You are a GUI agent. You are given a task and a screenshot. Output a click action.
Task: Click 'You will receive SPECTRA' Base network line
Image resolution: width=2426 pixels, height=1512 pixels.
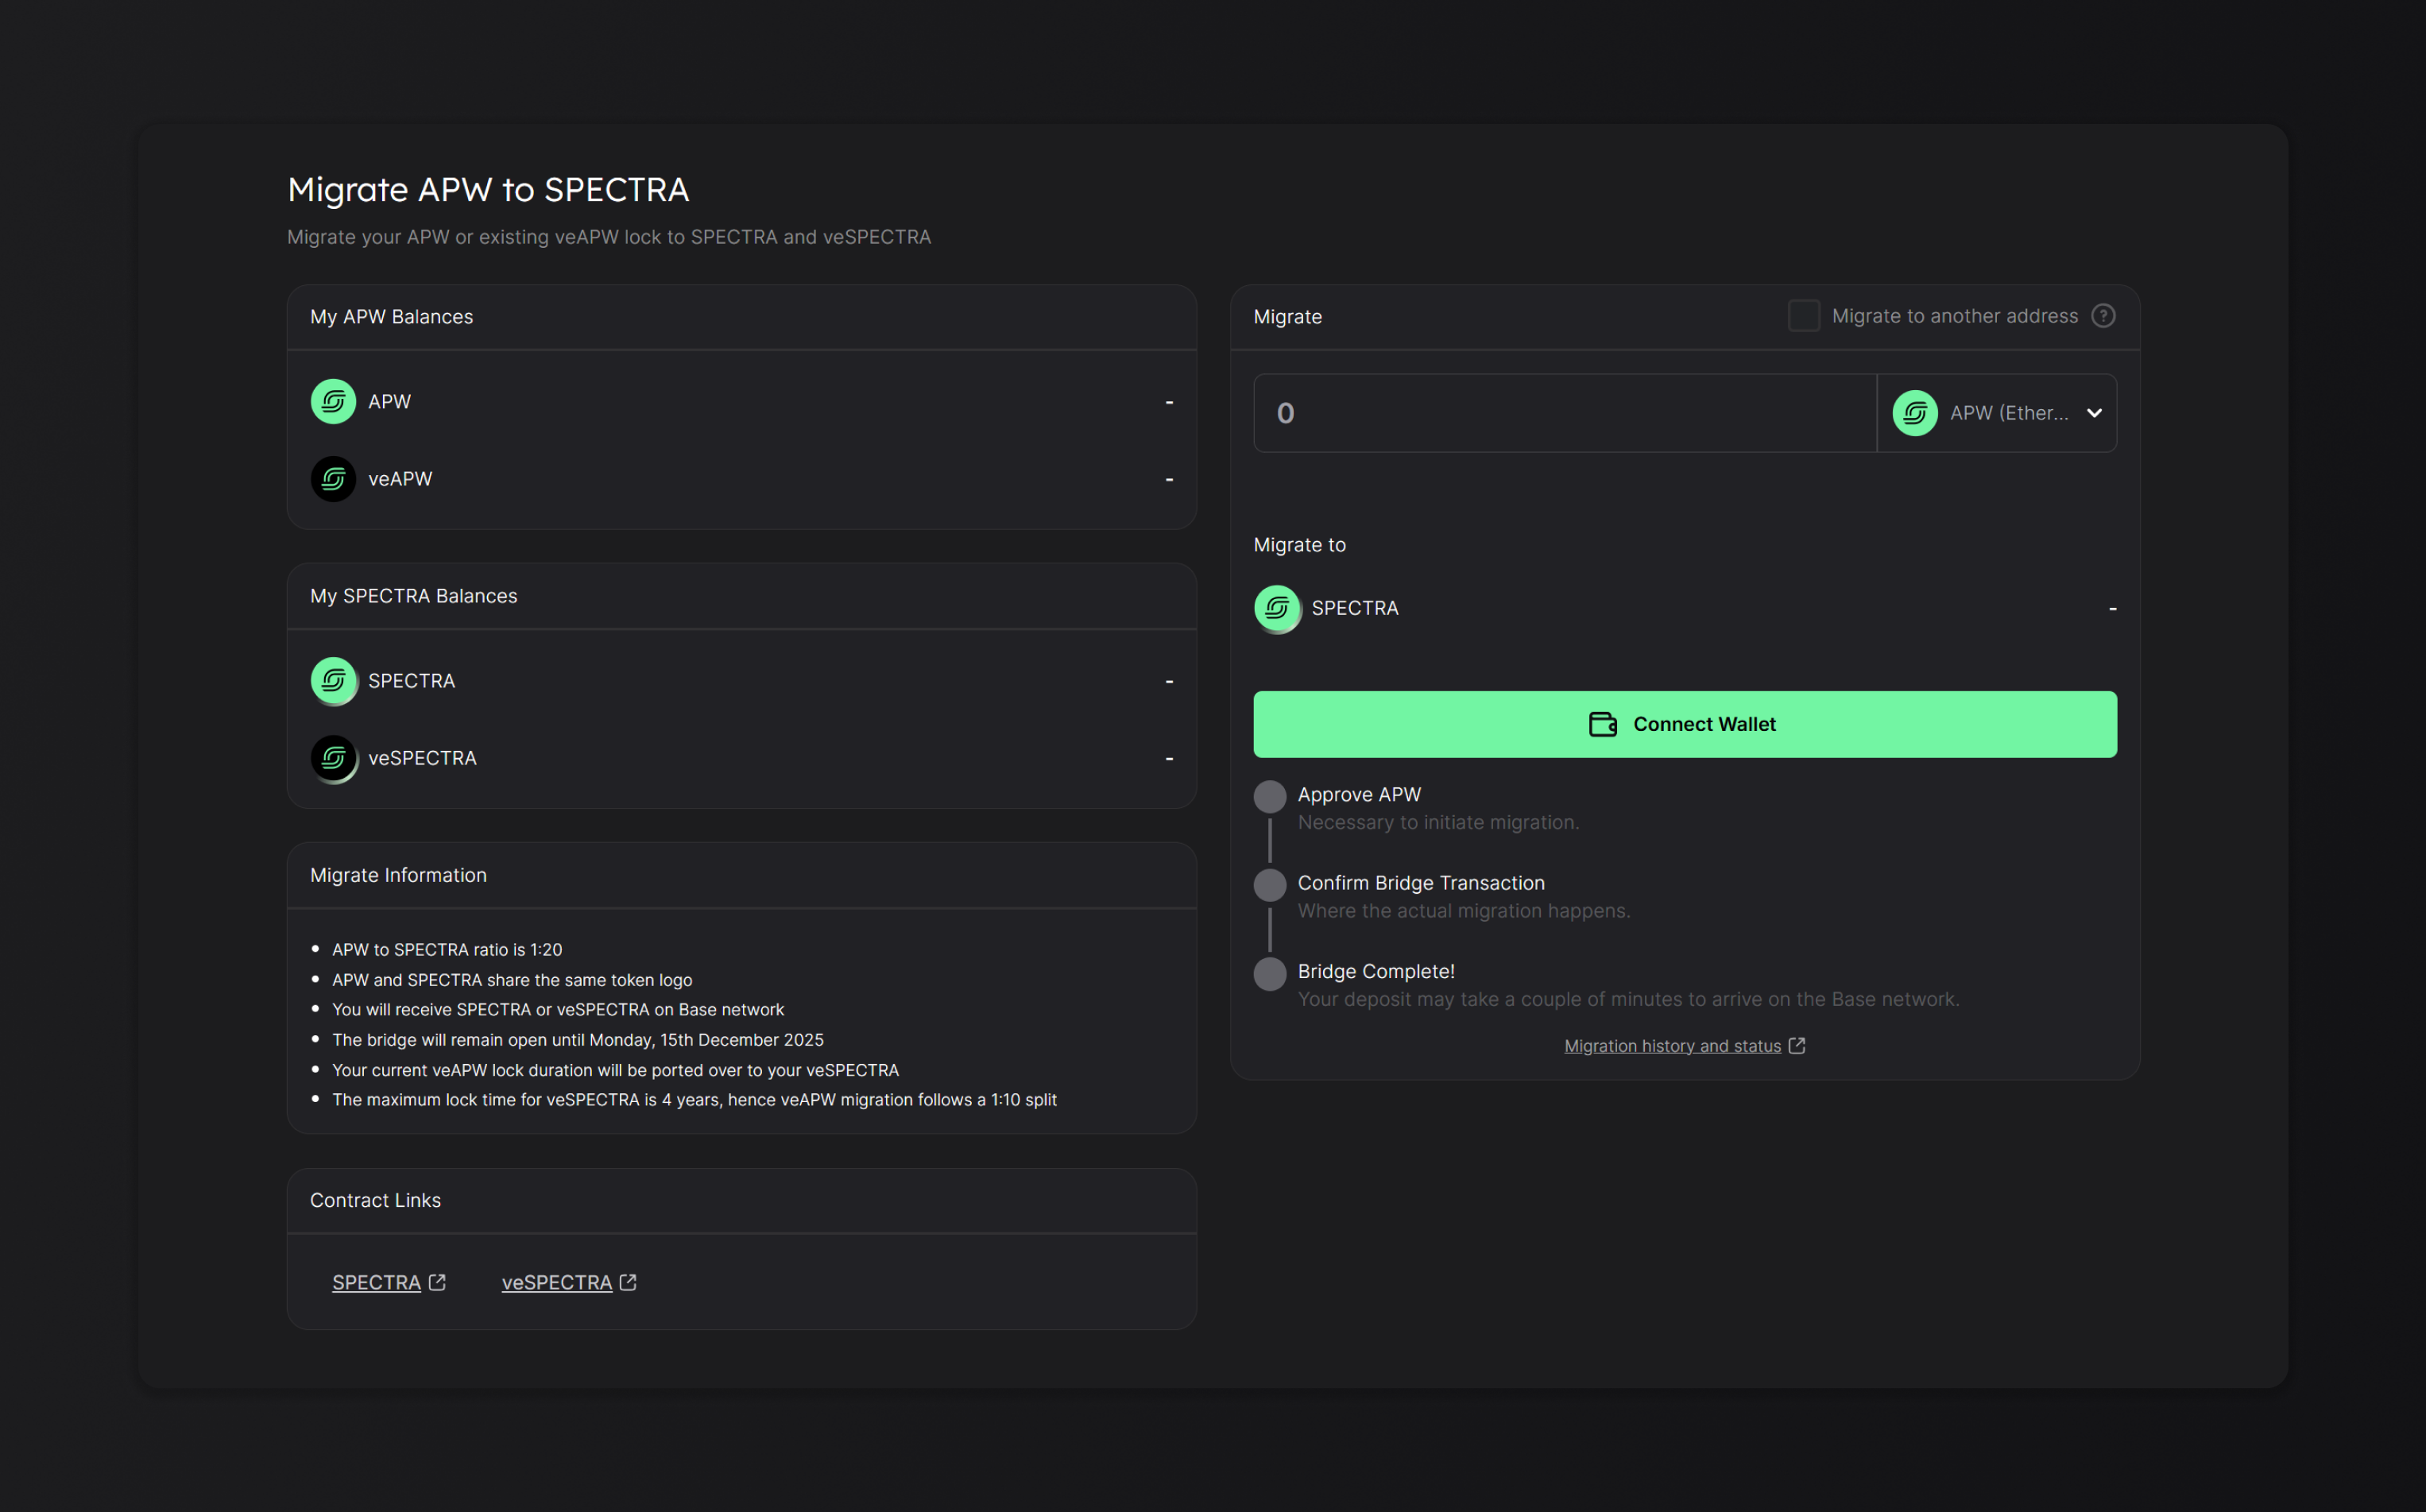click(558, 1009)
